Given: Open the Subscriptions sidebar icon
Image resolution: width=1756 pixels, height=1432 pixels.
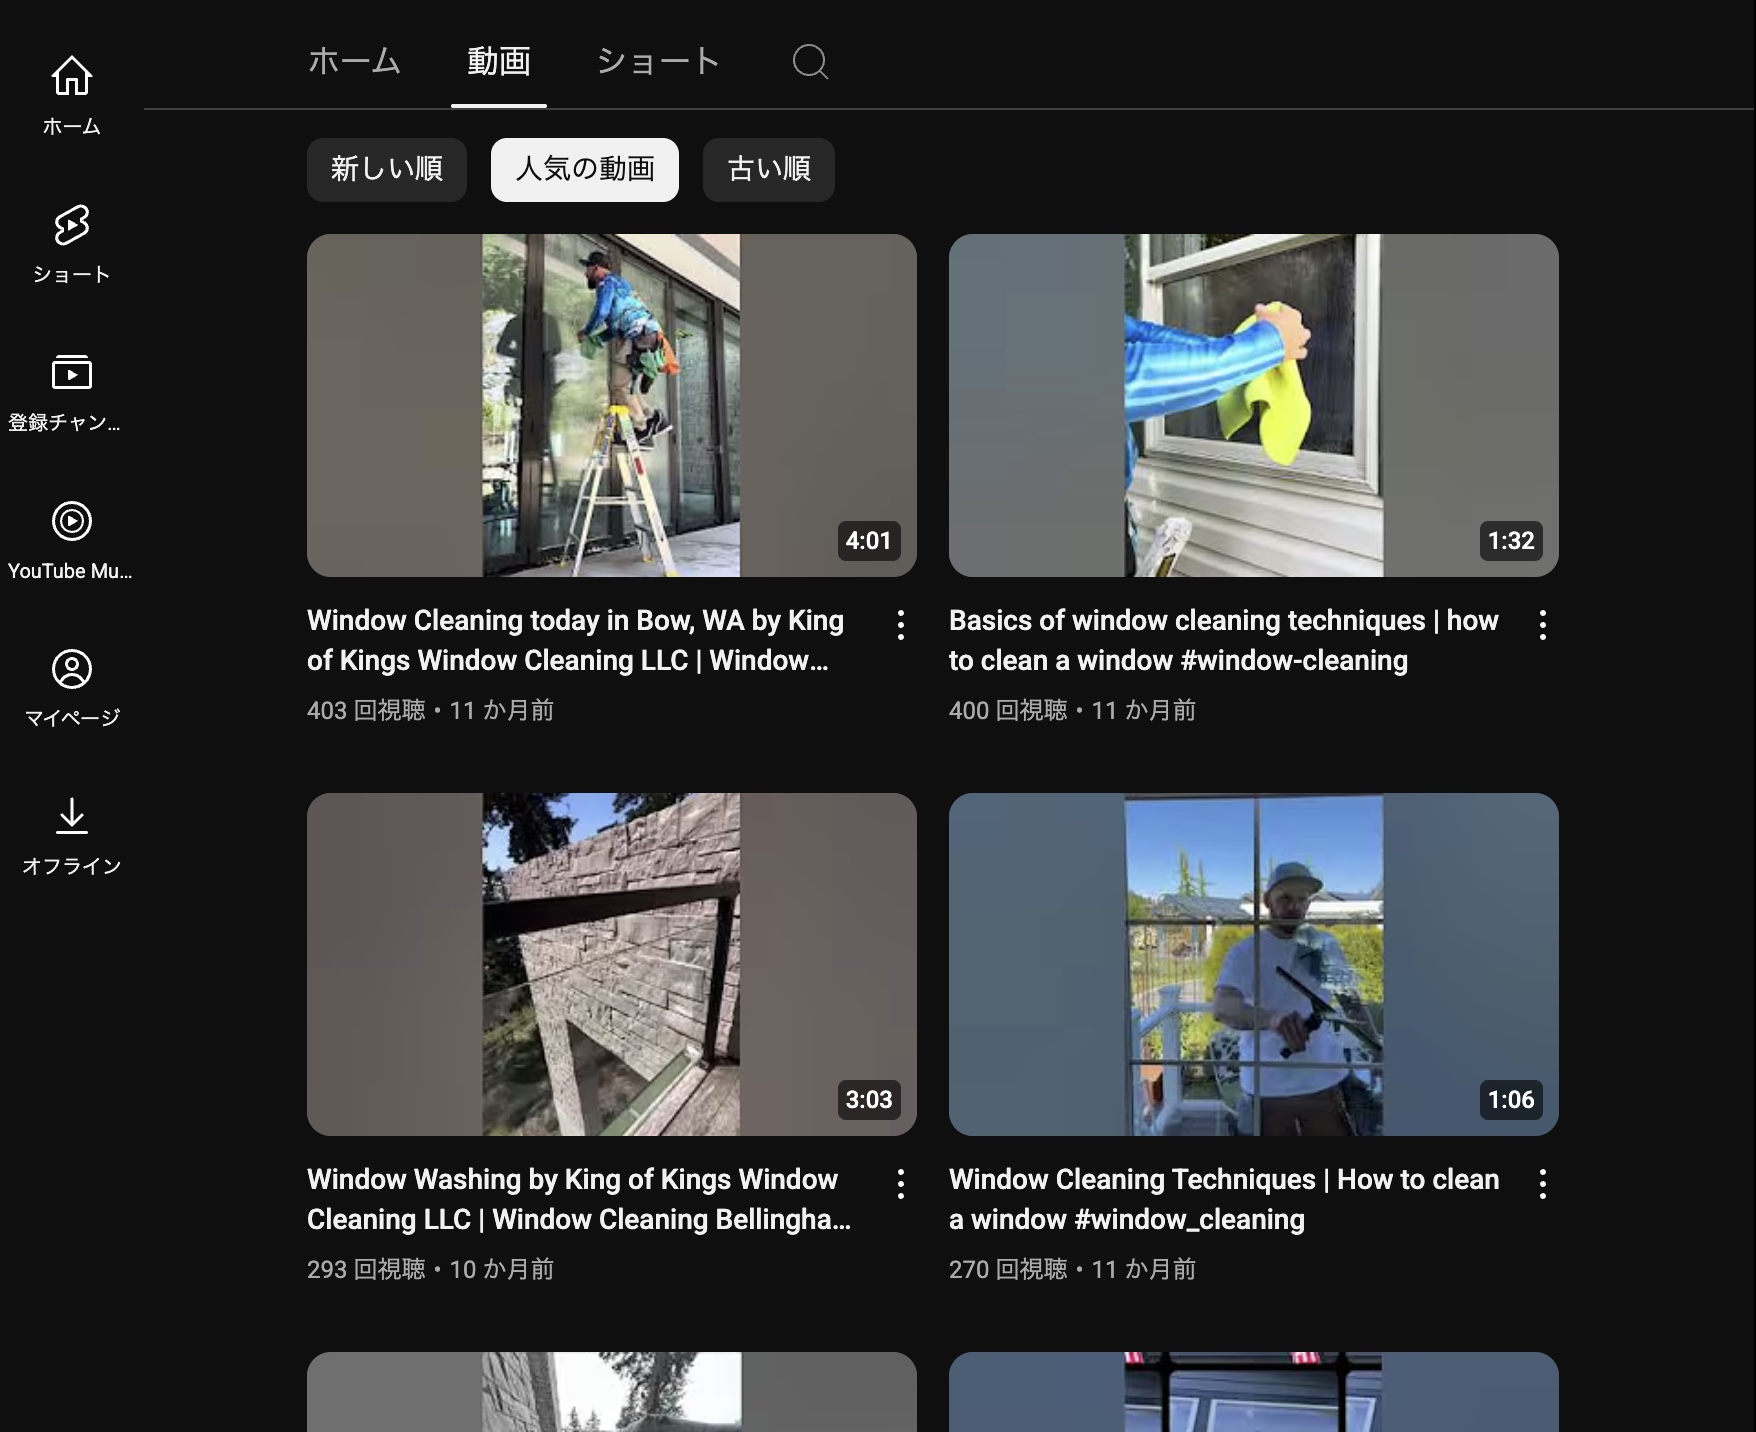Looking at the screenshot, I should 71,373.
